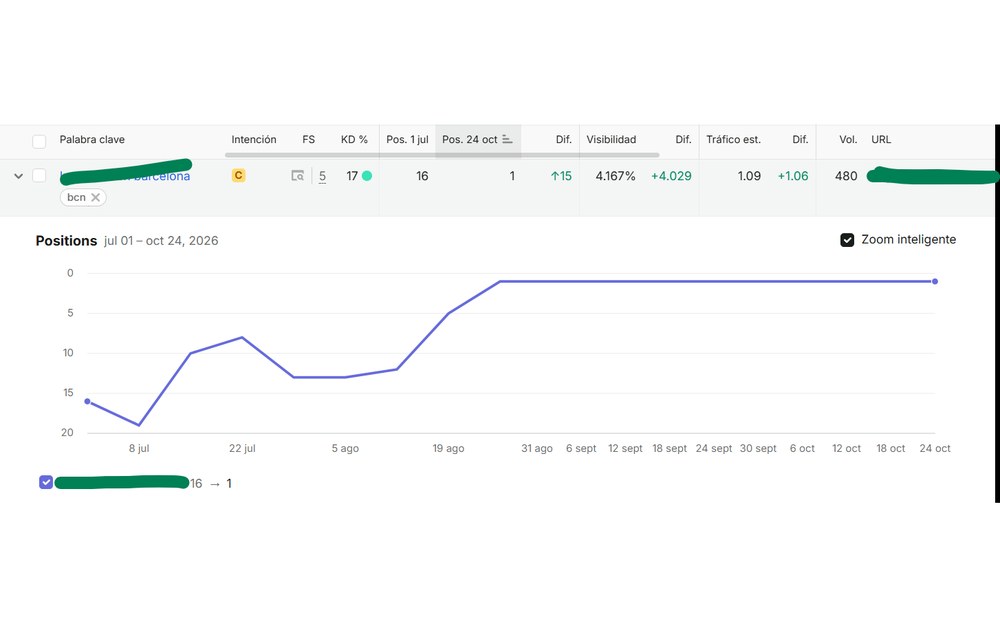Tick the select-all checkbox in header
Screen dimensions: 1000x628
pos(39,141)
